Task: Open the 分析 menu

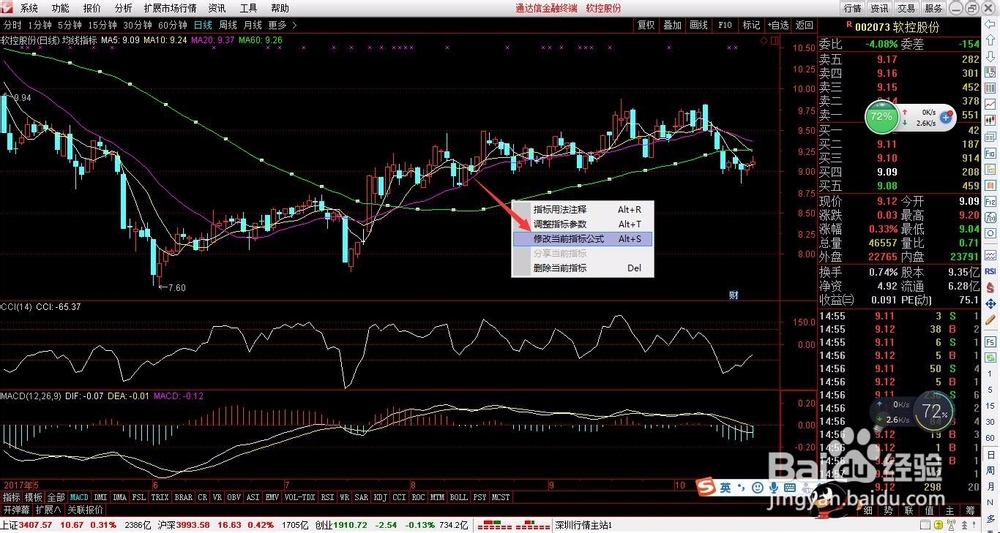Action: pyautogui.click(x=123, y=8)
